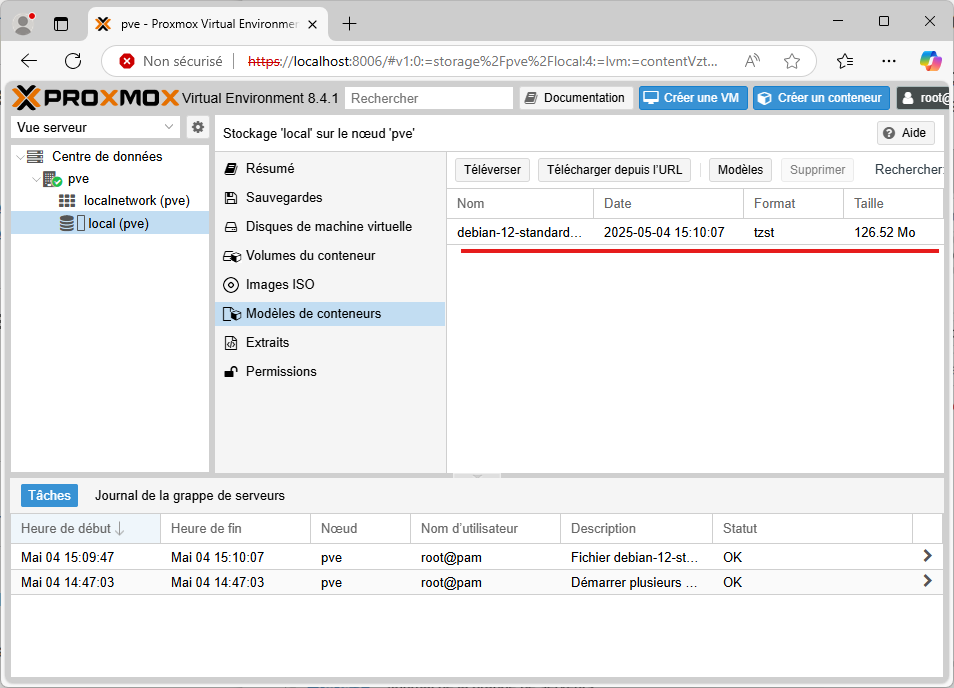Image resolution: width=954 pixels, height=688 pixels.
Task: Sort tasks by Heure de début column
Action: pyautogui.click(x=86, y=529)
